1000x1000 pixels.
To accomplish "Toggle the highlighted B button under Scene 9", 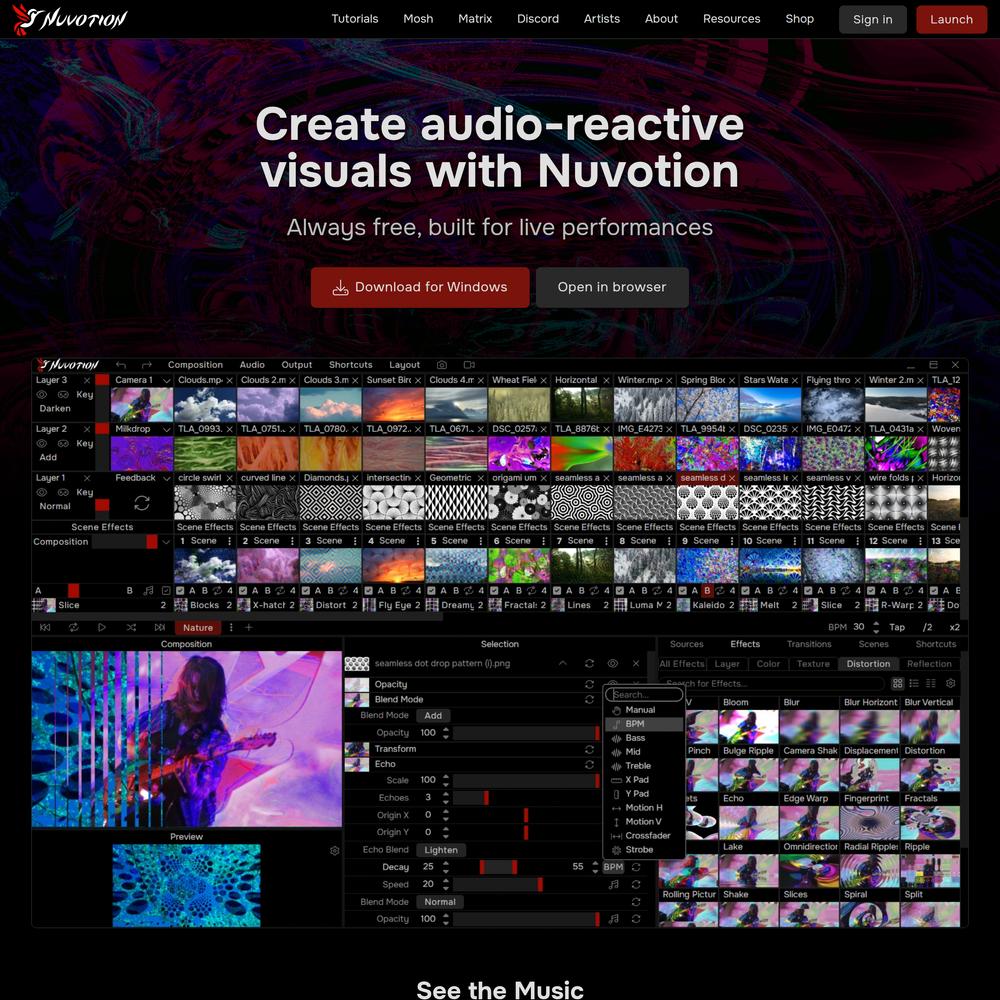I will coord(707,591).
